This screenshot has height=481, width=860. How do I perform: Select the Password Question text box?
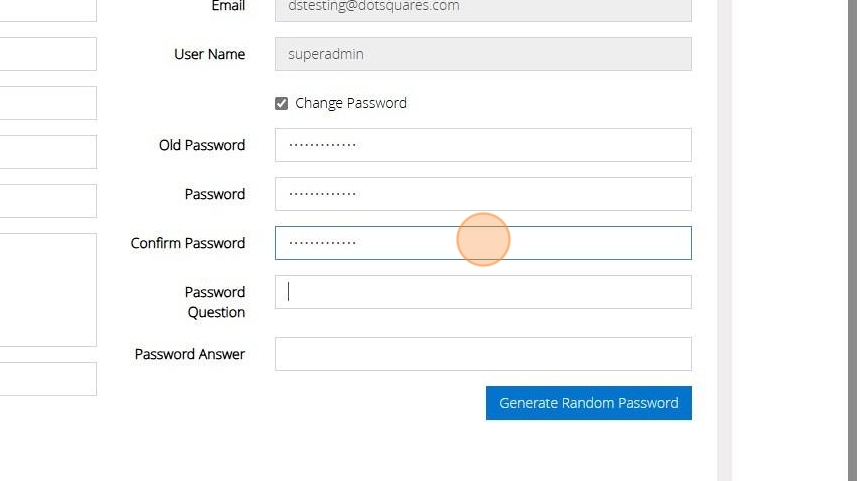tap(483, 292)
